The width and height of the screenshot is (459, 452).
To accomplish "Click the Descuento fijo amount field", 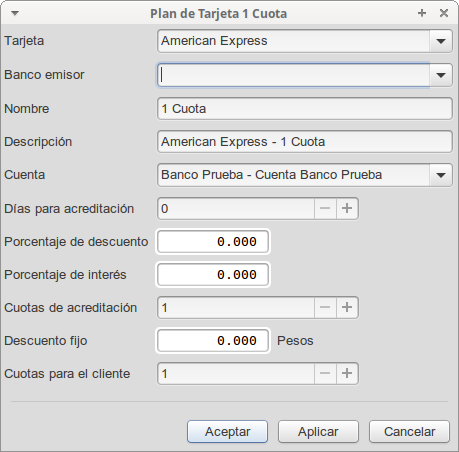I will [213, 341].
